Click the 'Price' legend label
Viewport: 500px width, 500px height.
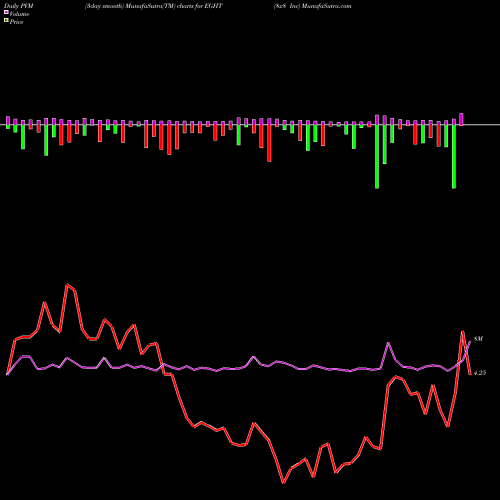[16, 22]
